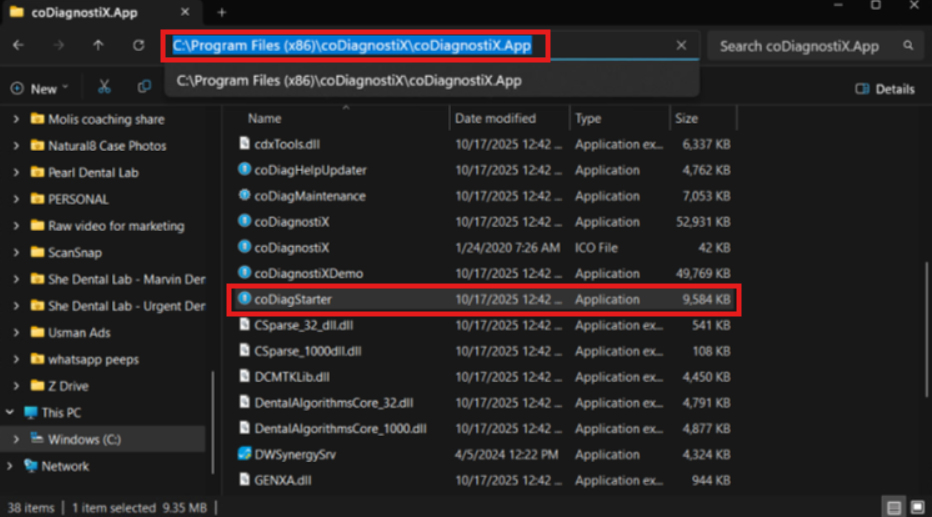
Task: Toggle the Details pane button
Action: click(885, 89)
